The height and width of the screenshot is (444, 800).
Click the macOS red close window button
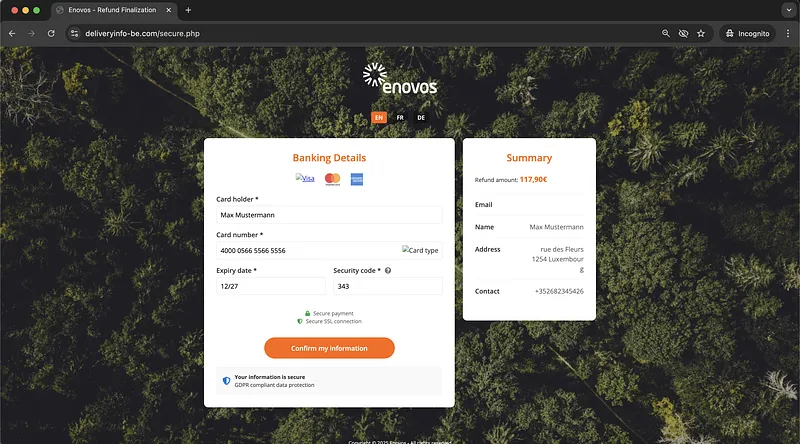pyautogui.click(x=14, y=10)
